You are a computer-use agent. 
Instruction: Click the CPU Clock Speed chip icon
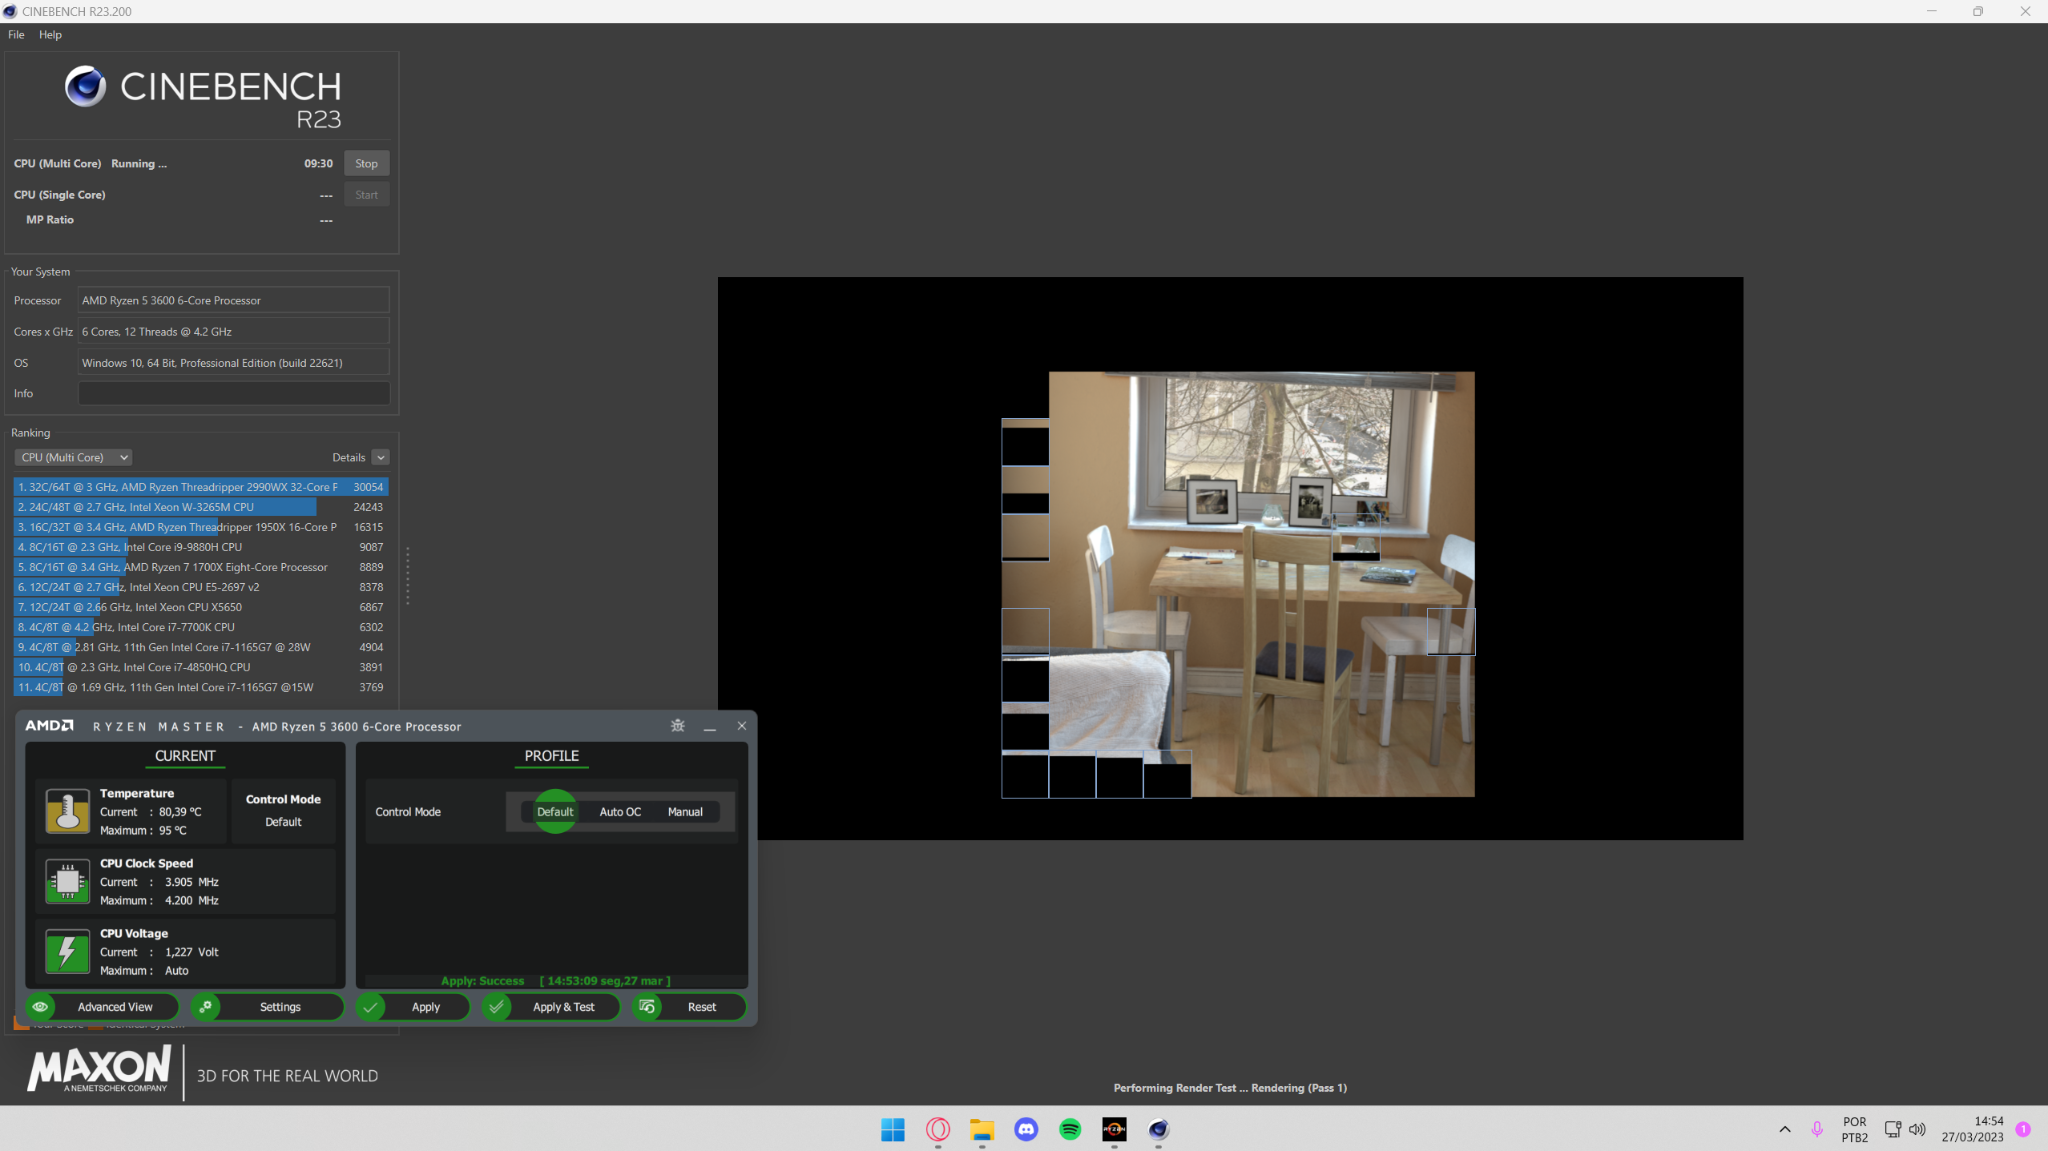67,881
